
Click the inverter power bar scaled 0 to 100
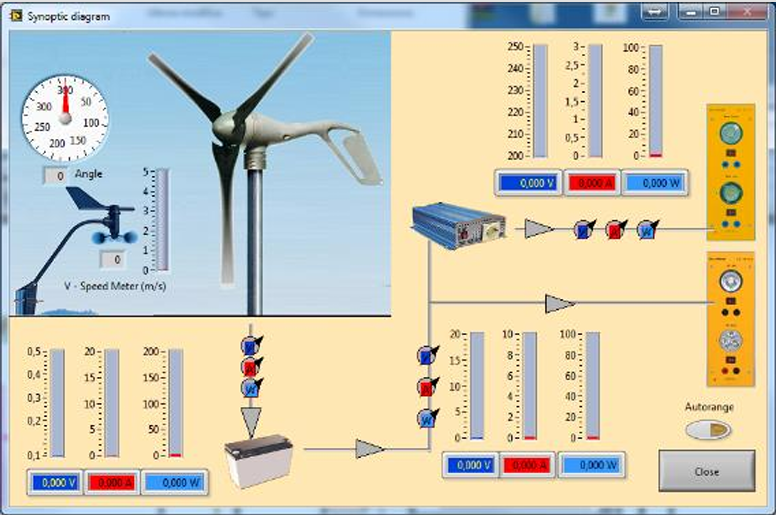(x=656, y=101)
